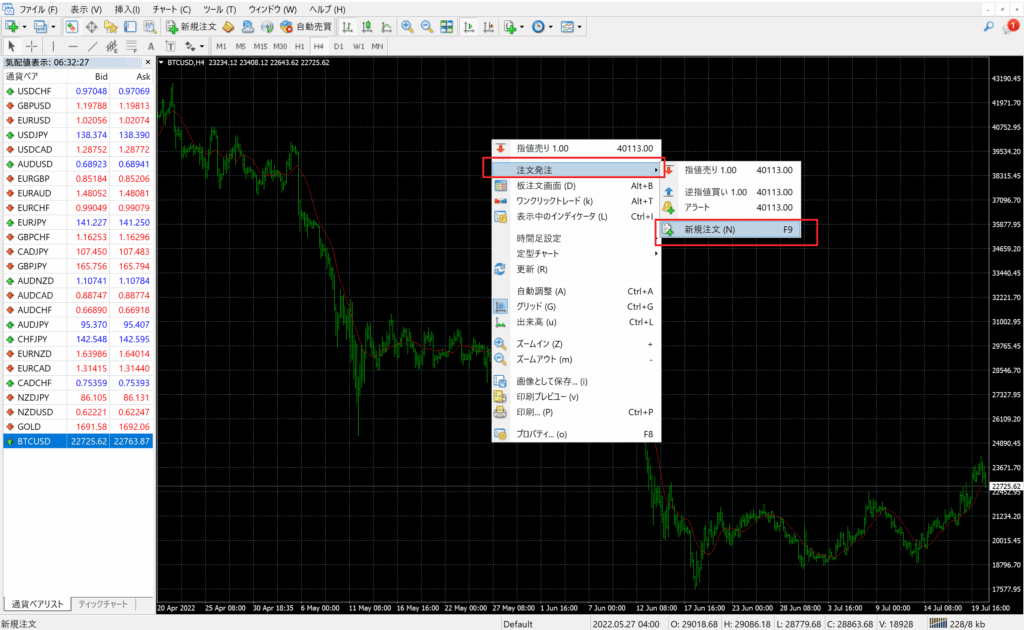1024x630 pixels.
Task: Select the cursor arrow tool
Action: 11,46
